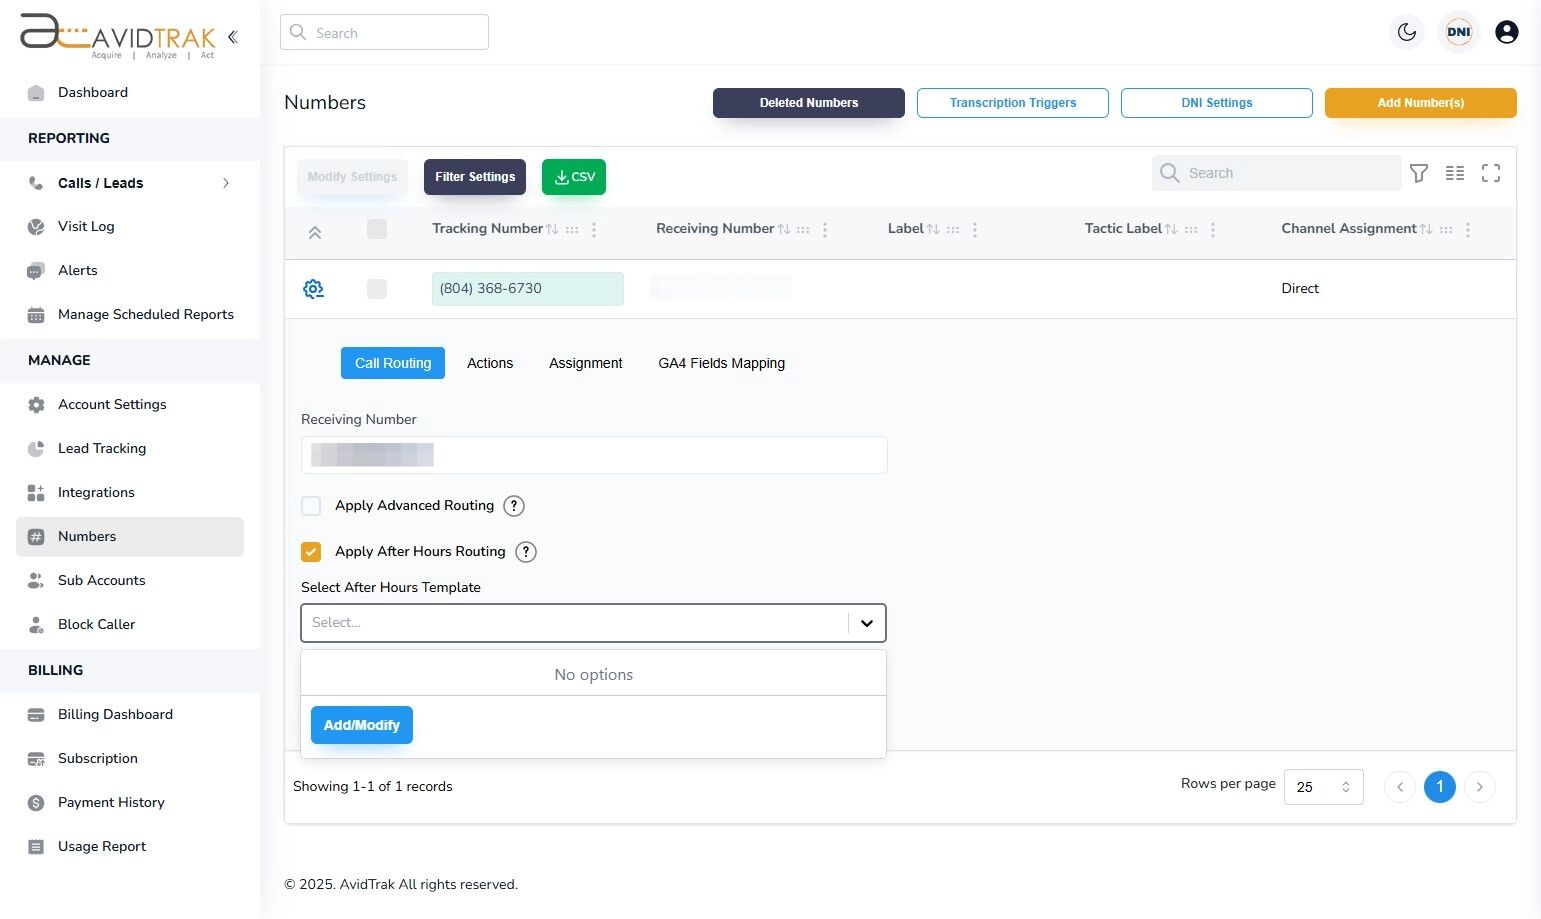Click Receiving Number input field
The width and height of the screenshot is (1541, 919).
(594, 455)
